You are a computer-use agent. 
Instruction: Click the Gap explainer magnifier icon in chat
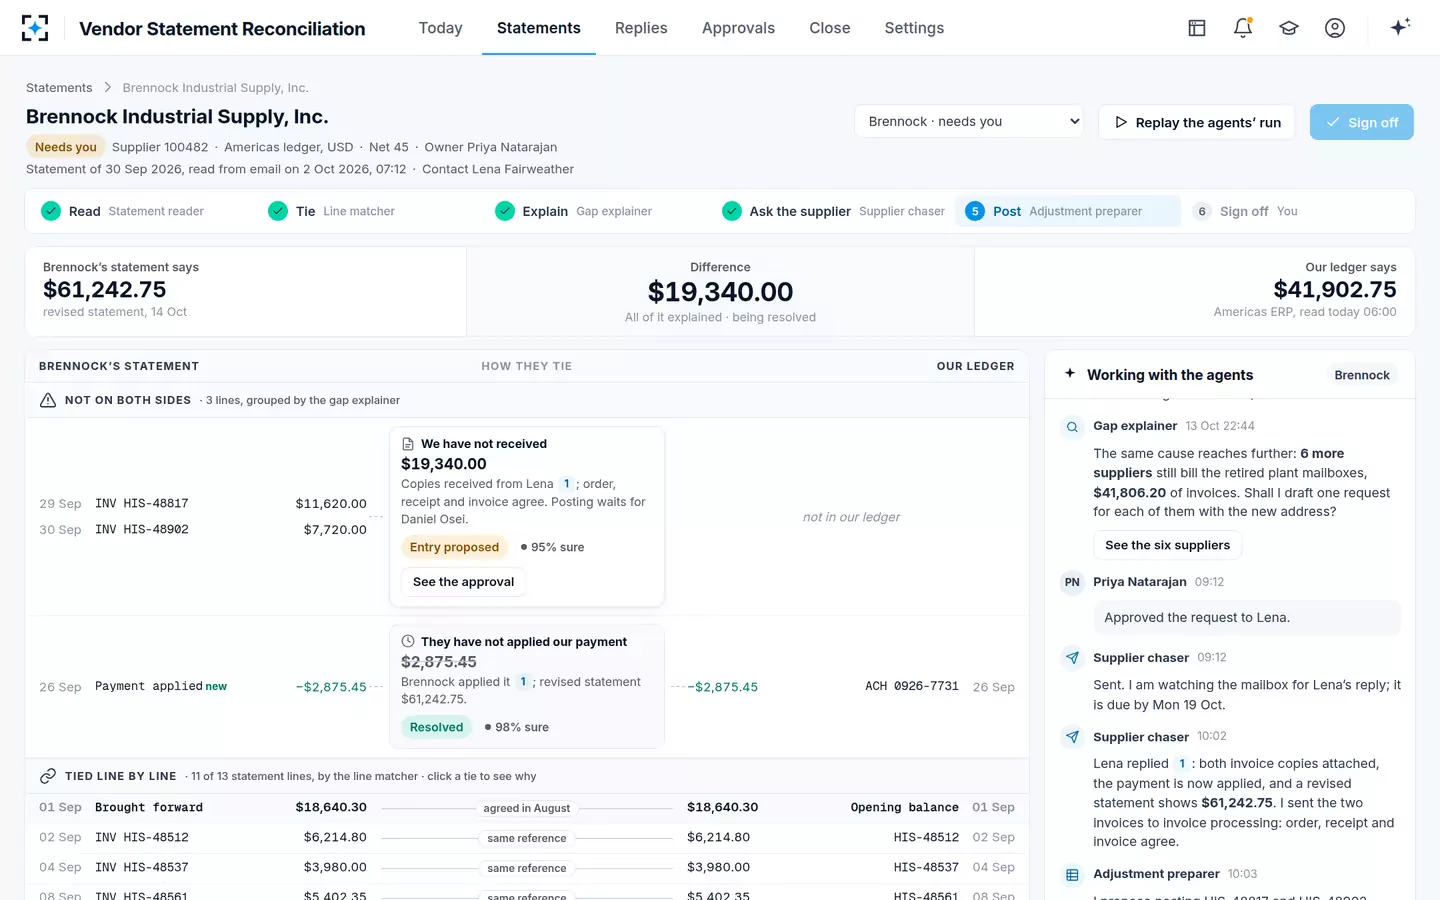point(1072,427)
